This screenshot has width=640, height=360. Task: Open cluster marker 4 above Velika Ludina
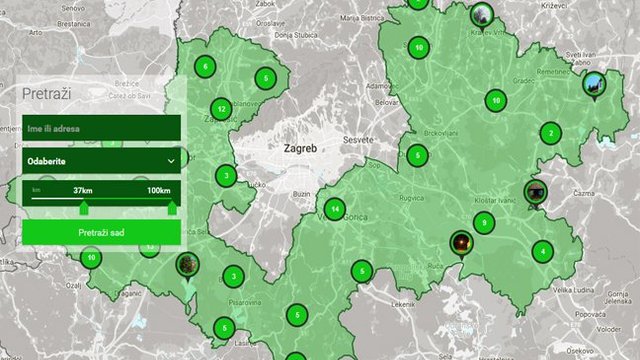click(543, 251)
